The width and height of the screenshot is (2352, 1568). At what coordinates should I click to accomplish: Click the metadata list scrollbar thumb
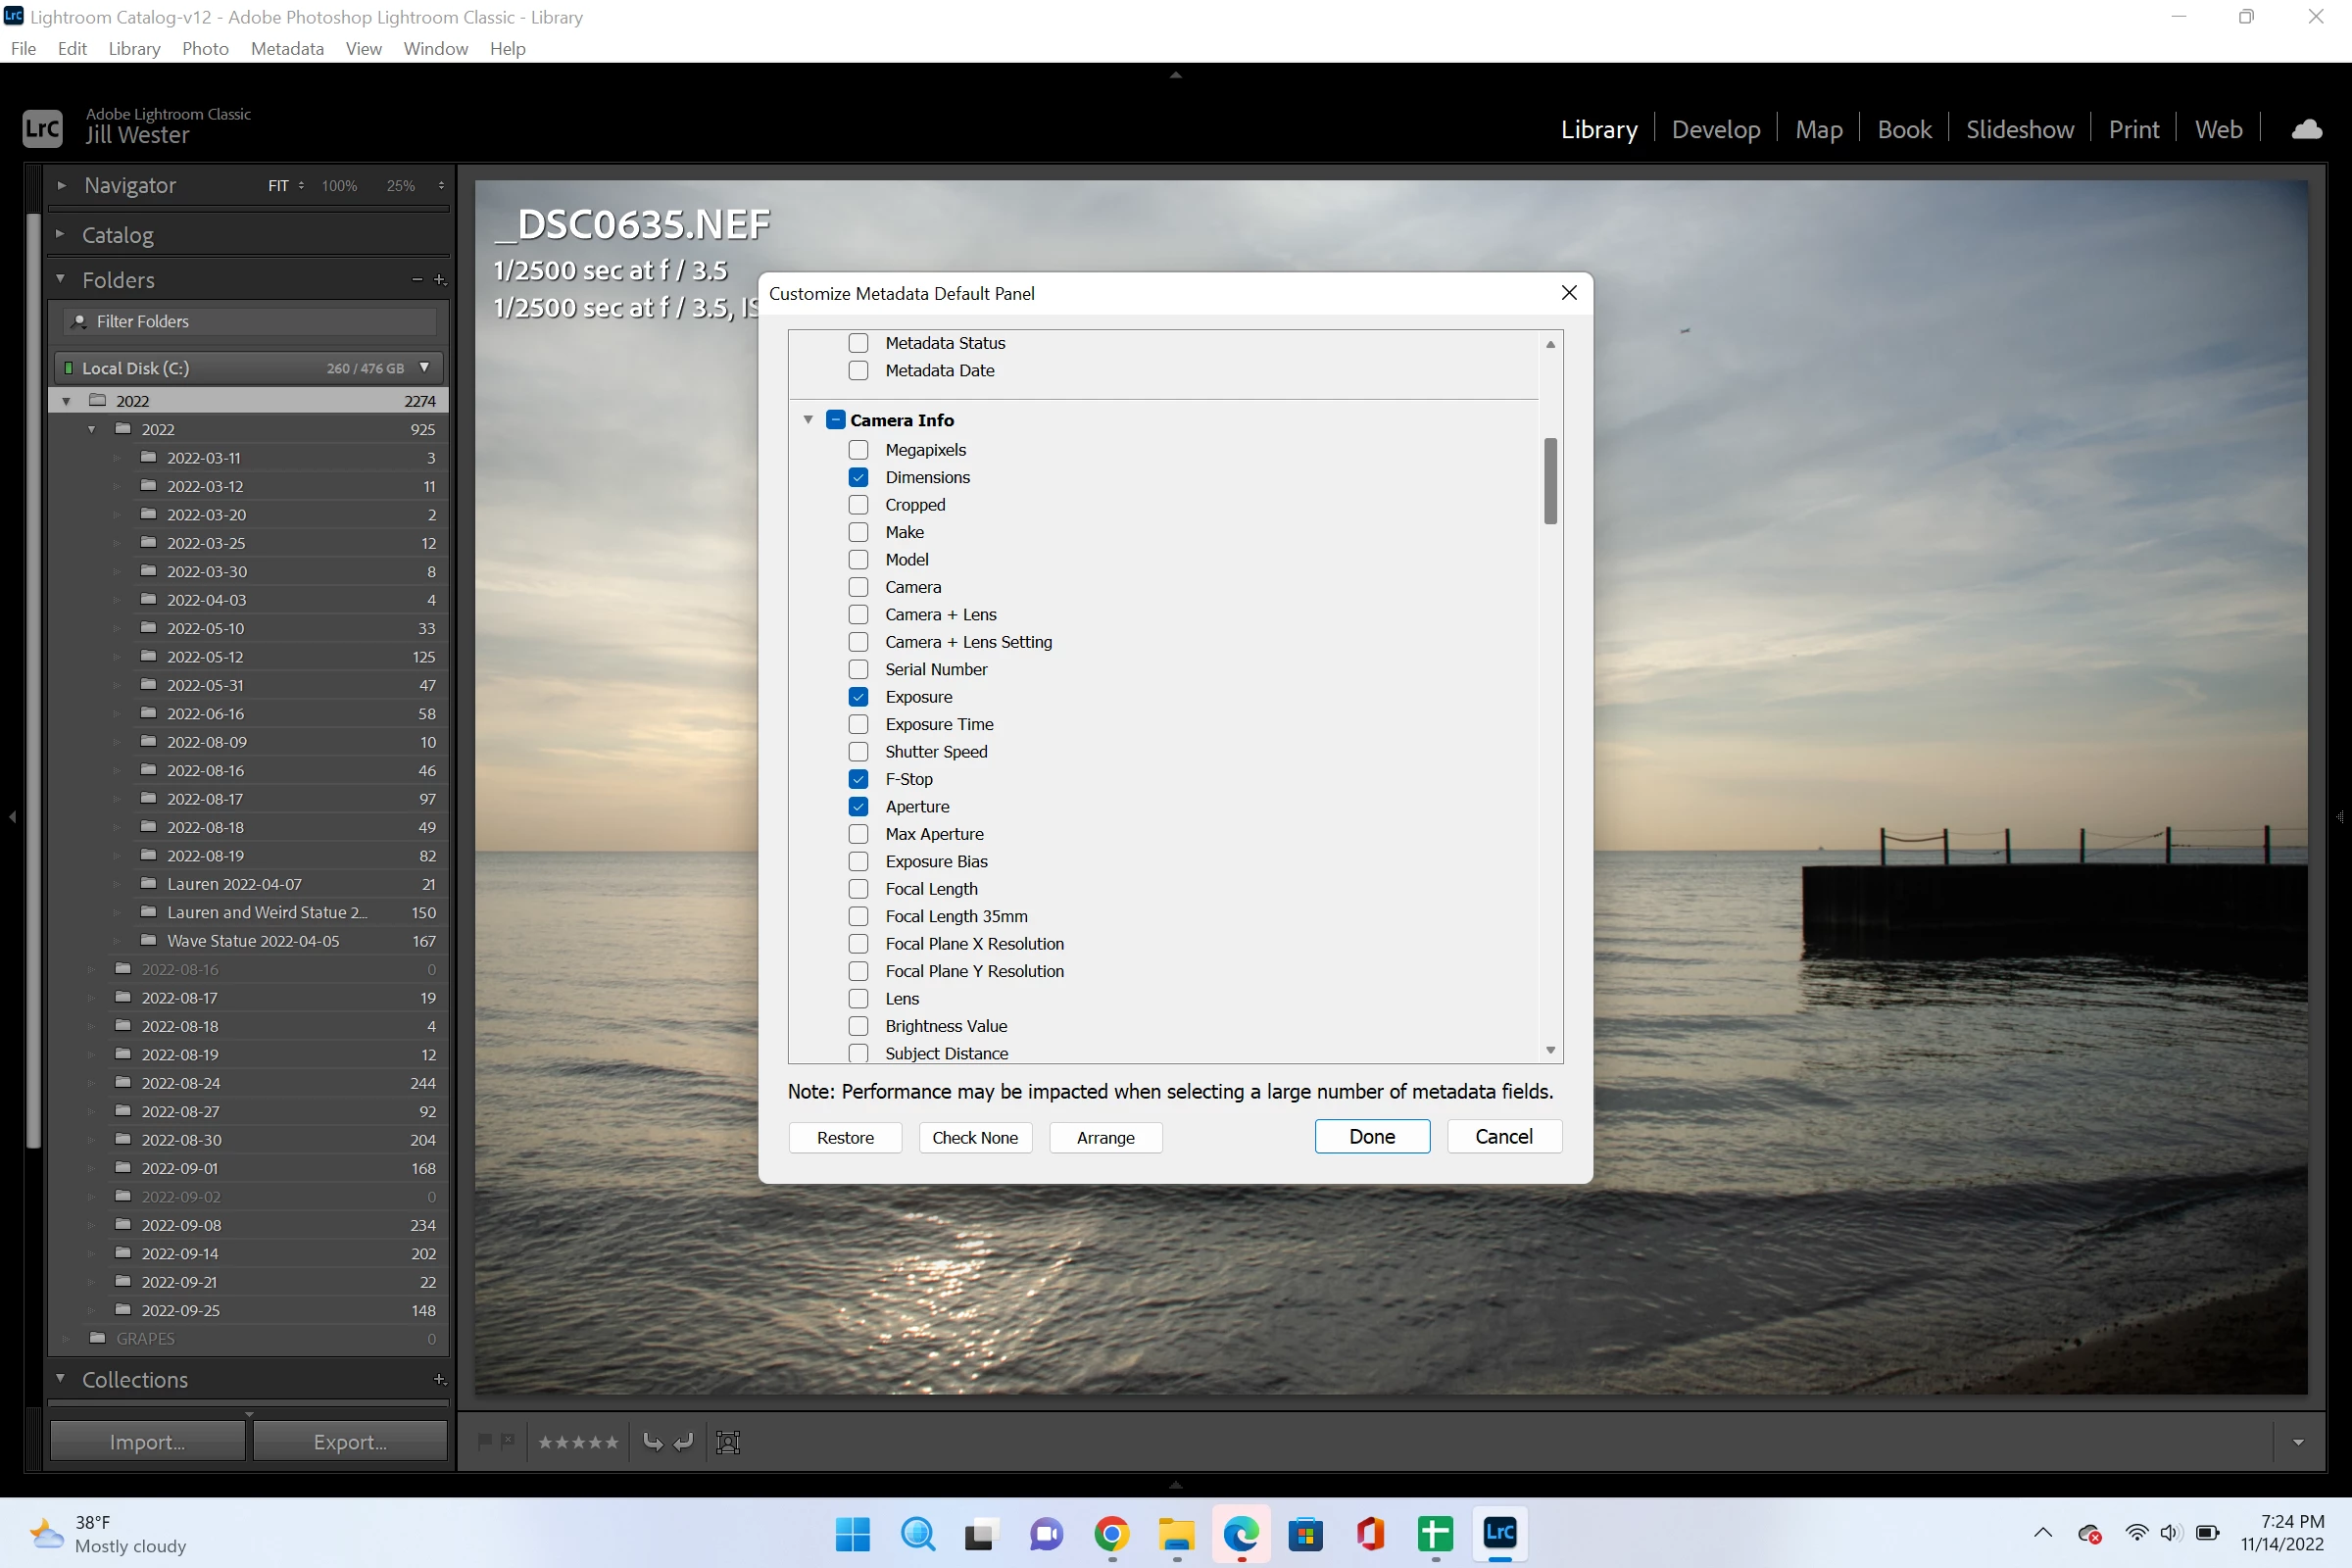pyautogui.click(x=1550, y=481)
